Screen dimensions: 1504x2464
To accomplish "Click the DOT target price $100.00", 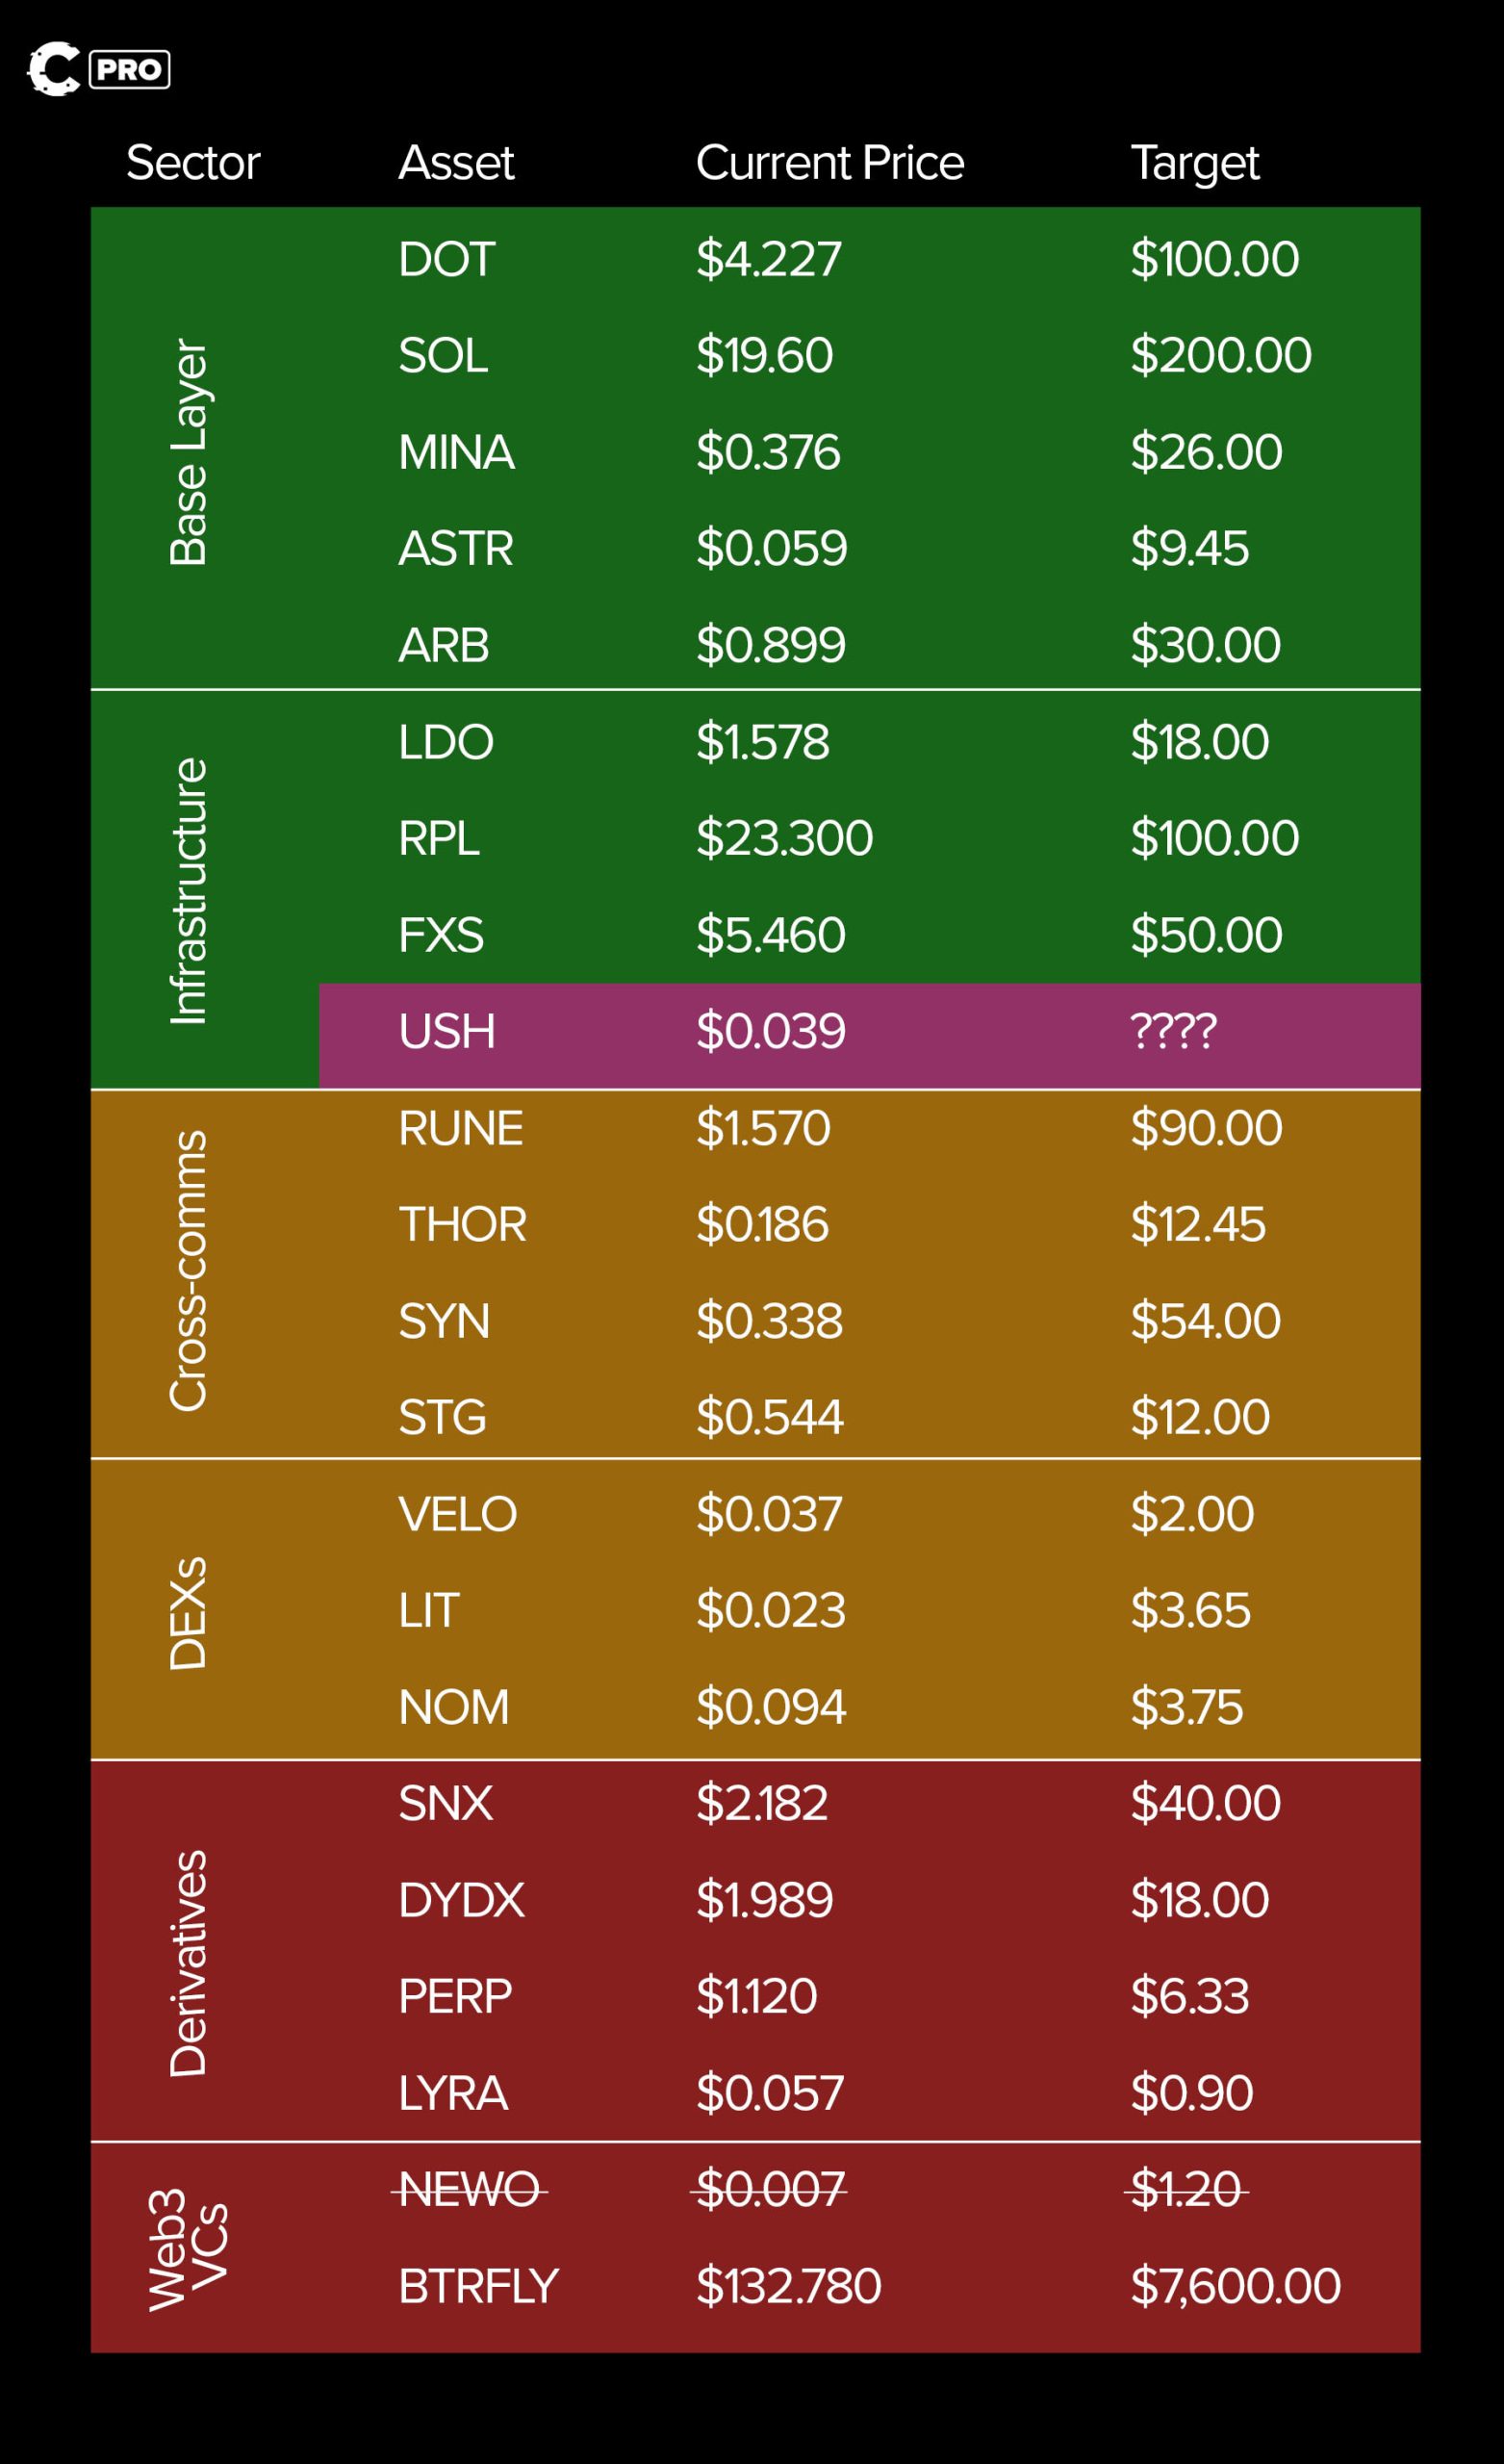I will pos(1214,259).
